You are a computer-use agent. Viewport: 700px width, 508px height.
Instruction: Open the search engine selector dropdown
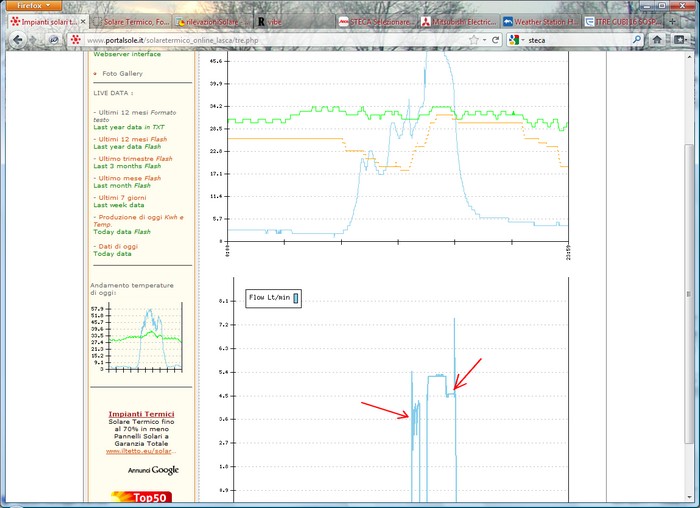(517, 40)
